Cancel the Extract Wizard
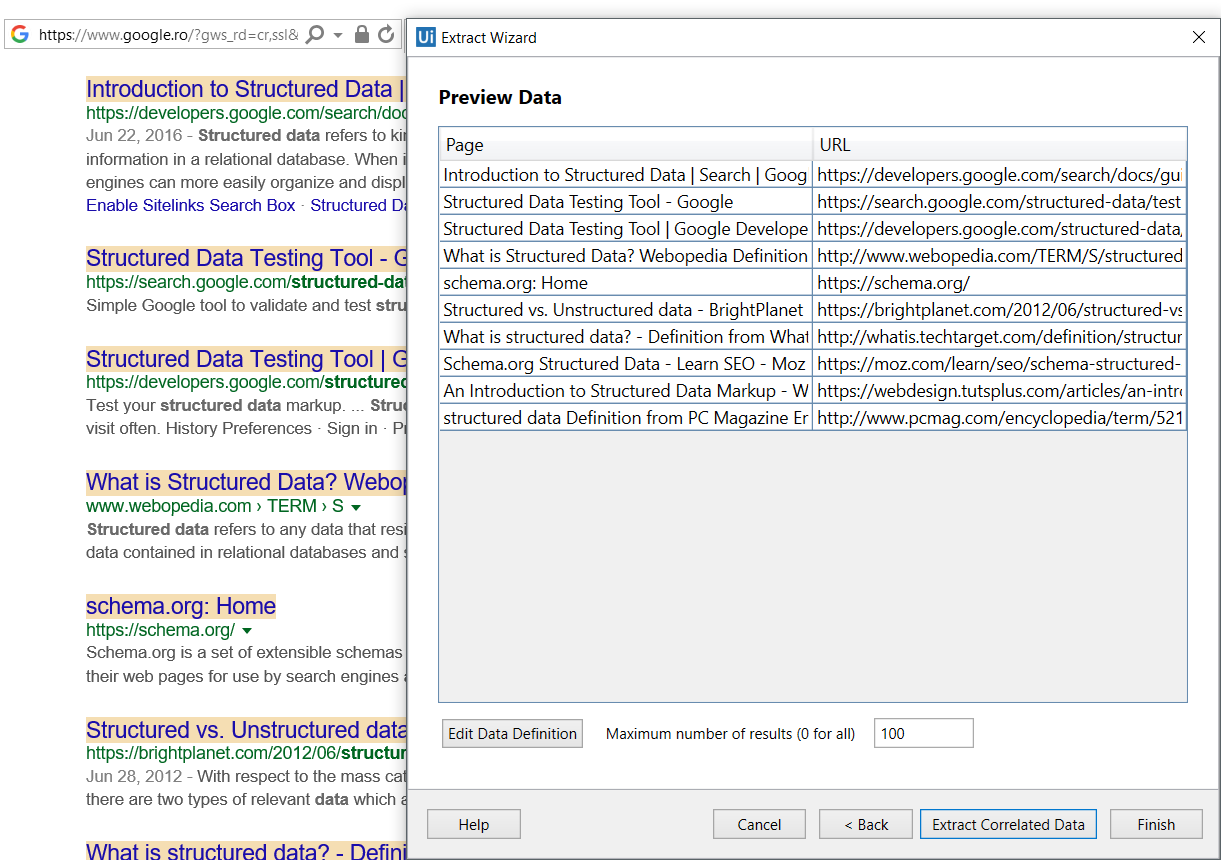The image size is (1221, 860). (759, 824)
